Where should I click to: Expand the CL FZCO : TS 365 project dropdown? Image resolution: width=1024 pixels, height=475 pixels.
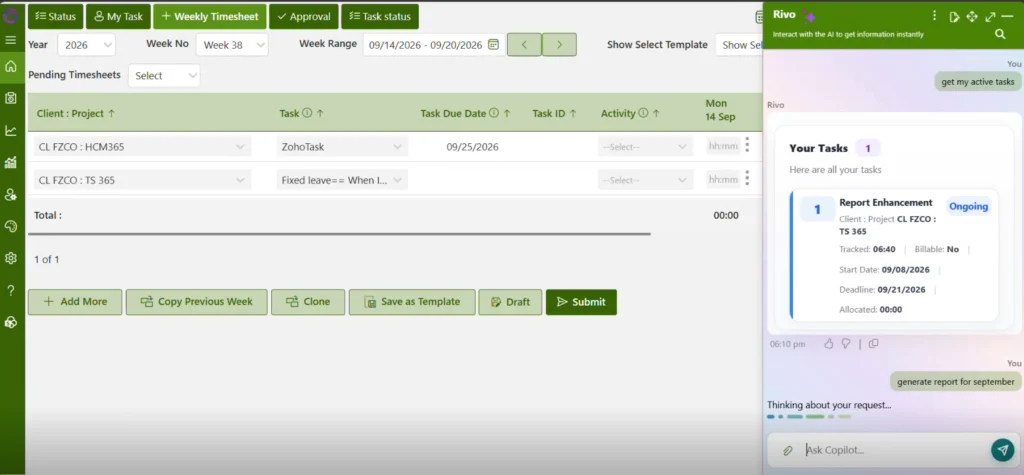click(142, 180)
